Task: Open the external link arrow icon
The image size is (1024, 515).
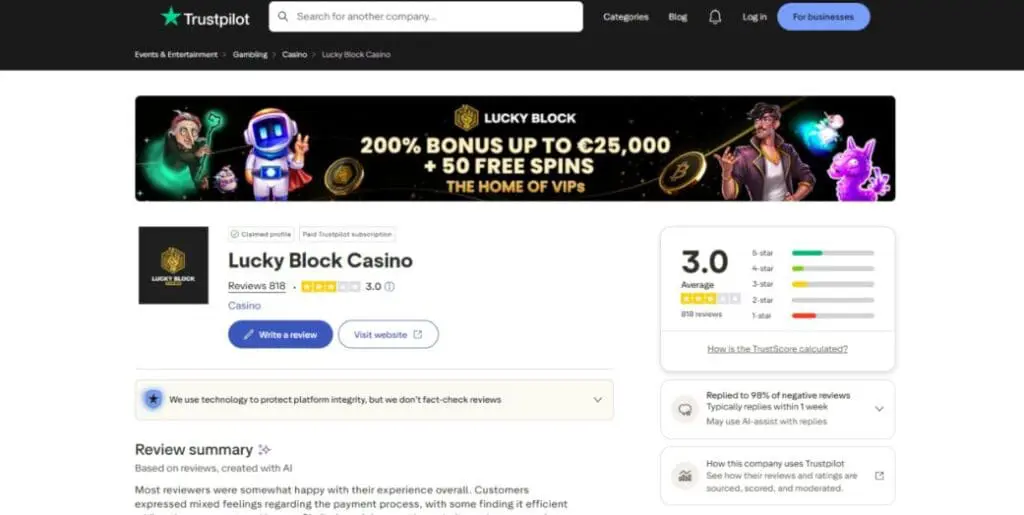Action: pos(879,476)
